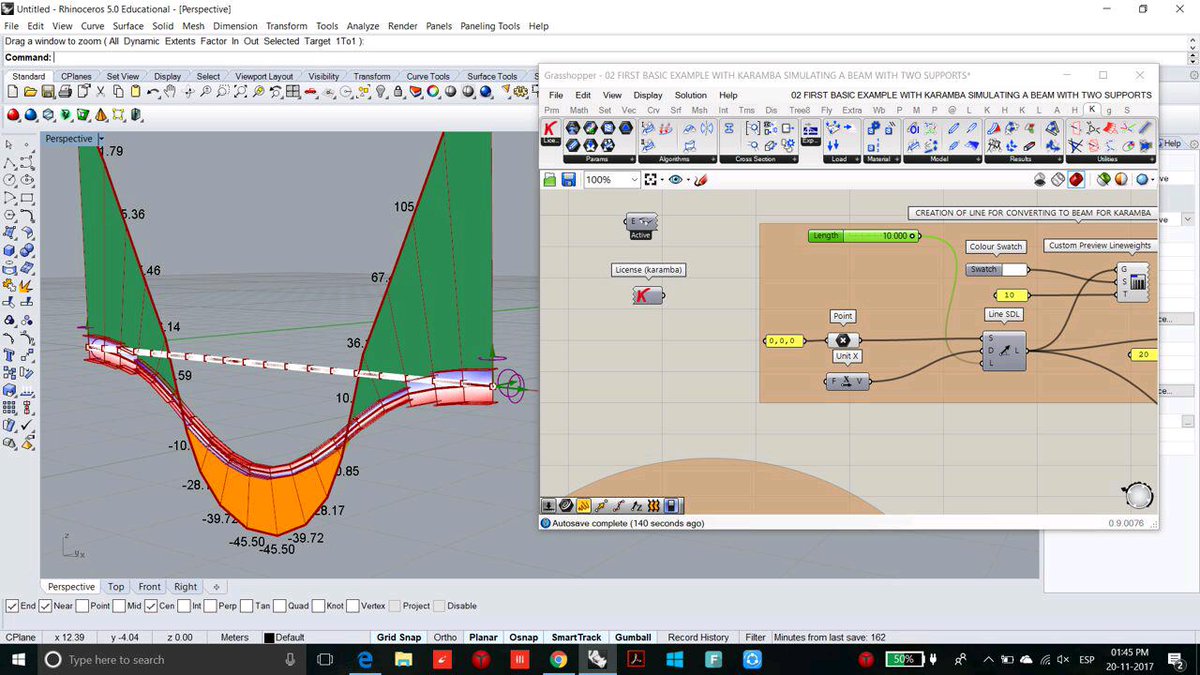Viewport: 1200px width, 675px height.
Task: Switch to the CPlanes toolbar tab
Action: 76,76
